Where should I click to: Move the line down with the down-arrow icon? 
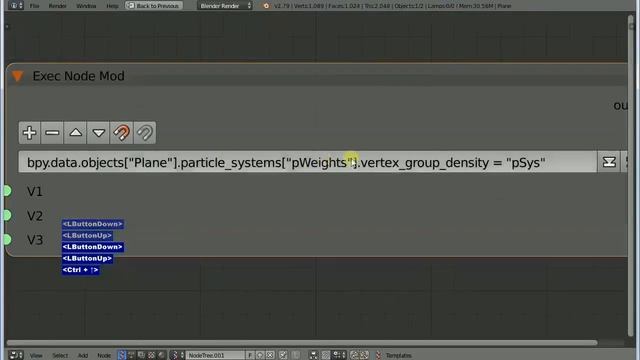point(98,133)
